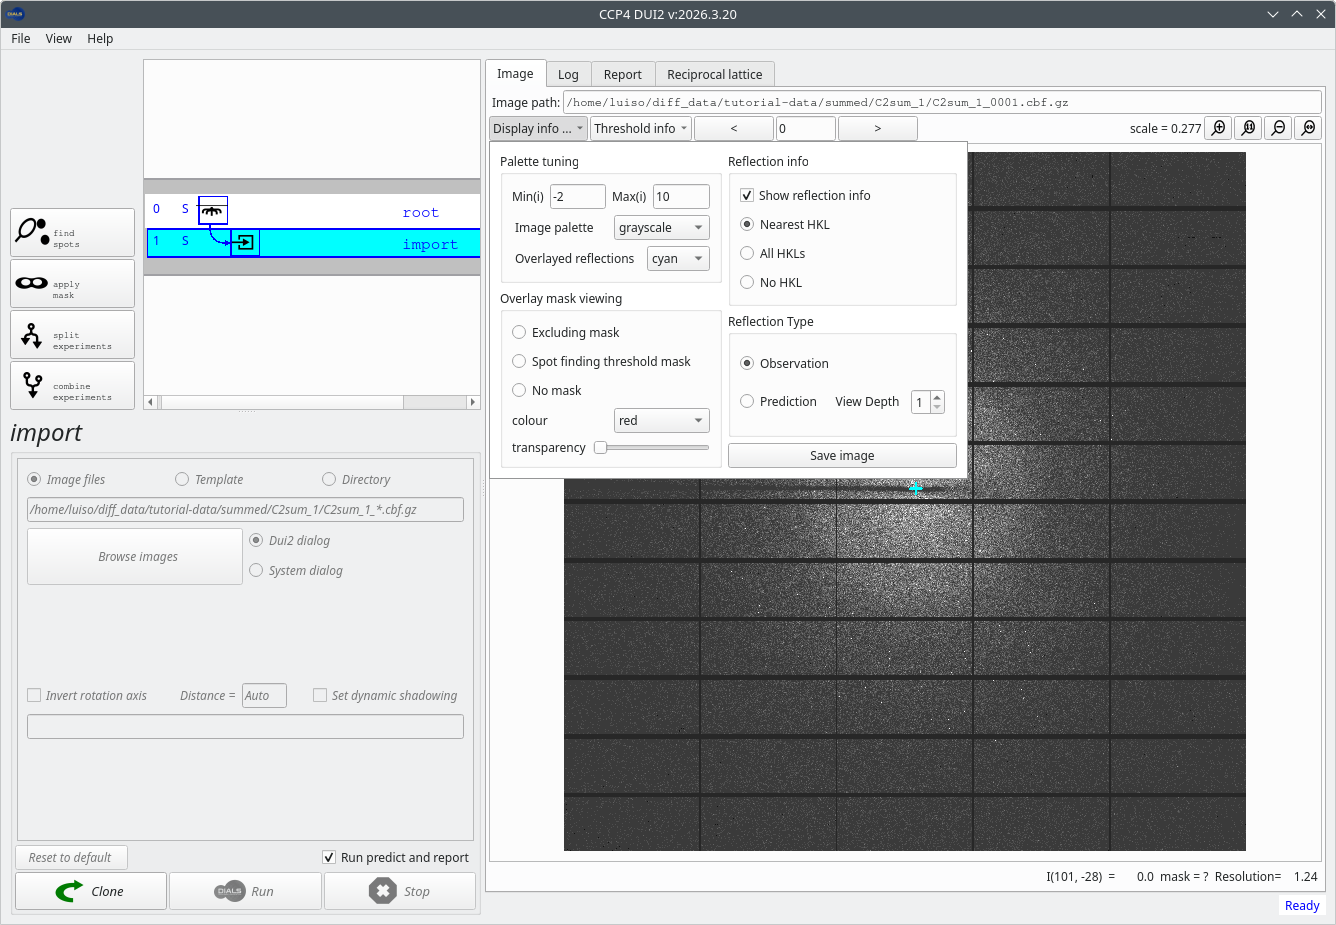
Task: Open the File menu
Action: 21,38
